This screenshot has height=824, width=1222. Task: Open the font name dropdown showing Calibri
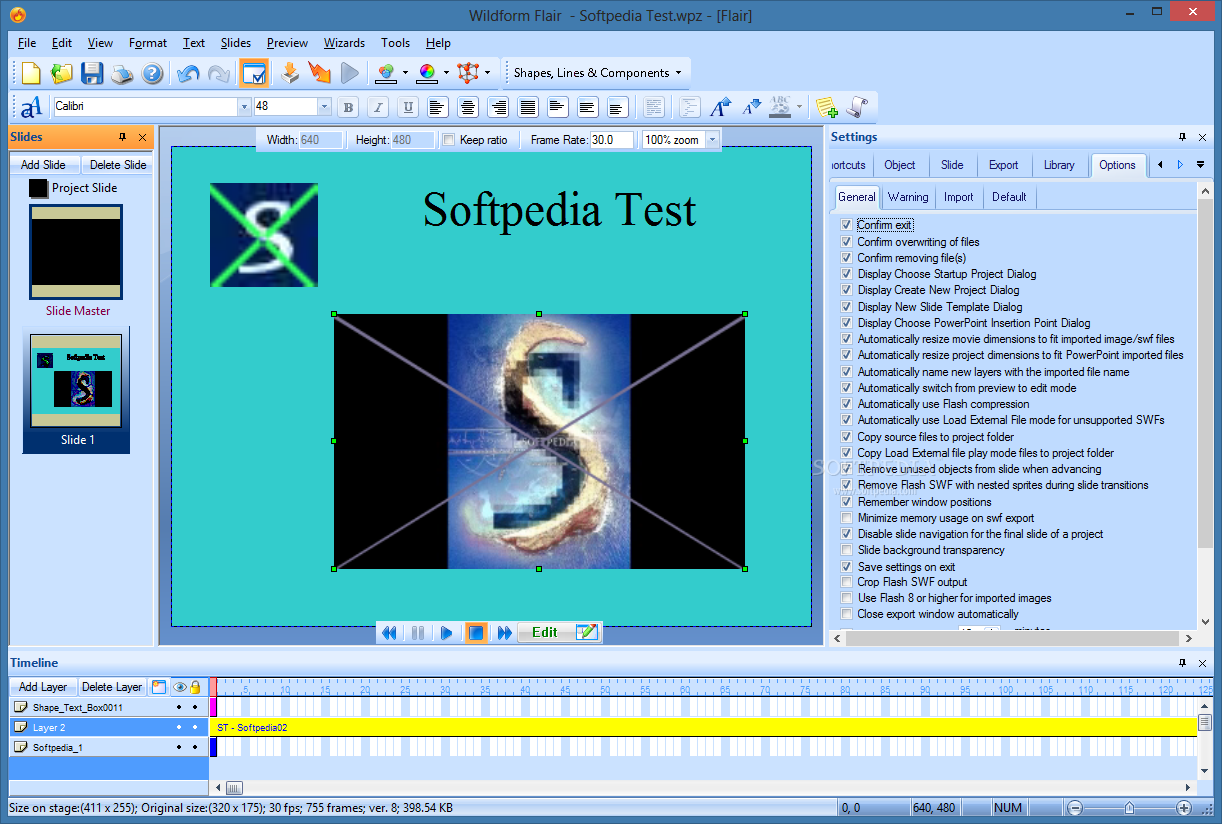tap(244, 107)
